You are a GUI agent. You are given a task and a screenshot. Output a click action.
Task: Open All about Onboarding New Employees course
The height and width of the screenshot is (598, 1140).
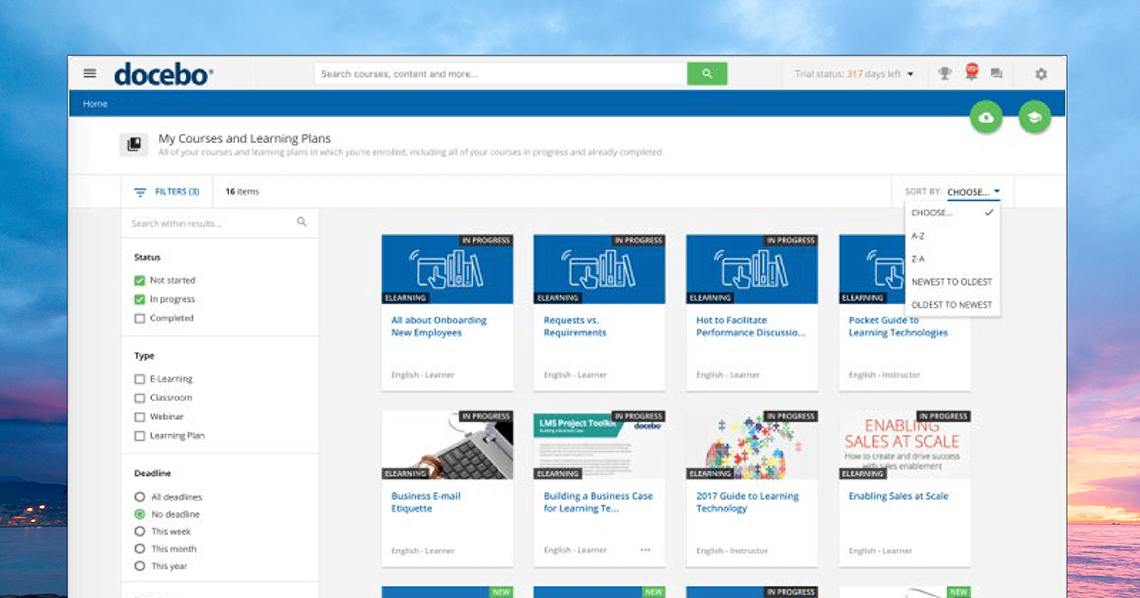[x=439, y=326]
